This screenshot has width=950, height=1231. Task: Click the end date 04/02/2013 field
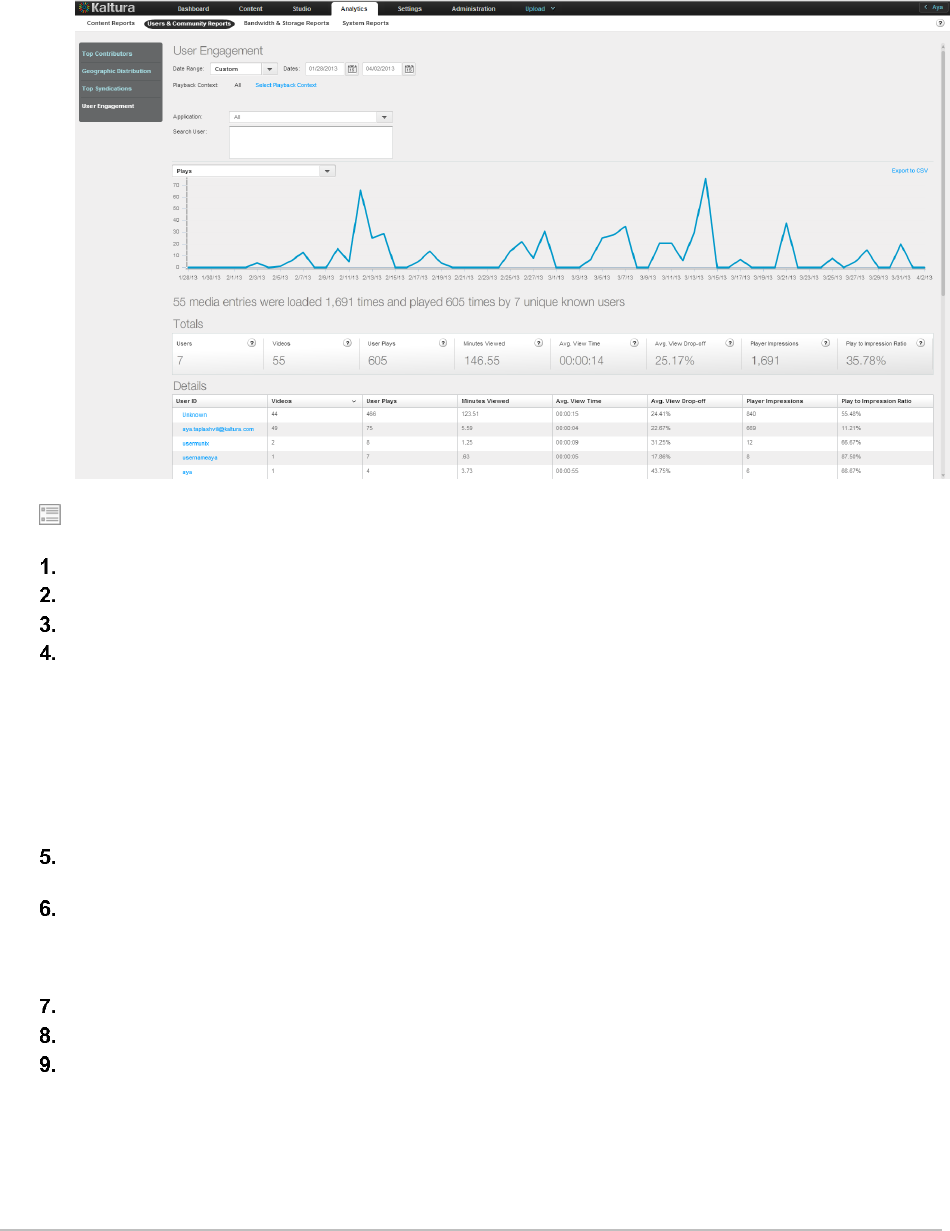(x=382, y=69)
